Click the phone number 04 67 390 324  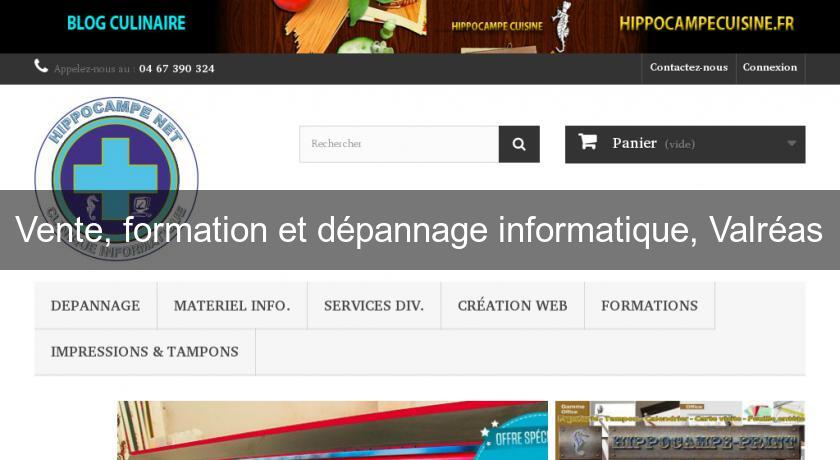(x=177, y=69)
